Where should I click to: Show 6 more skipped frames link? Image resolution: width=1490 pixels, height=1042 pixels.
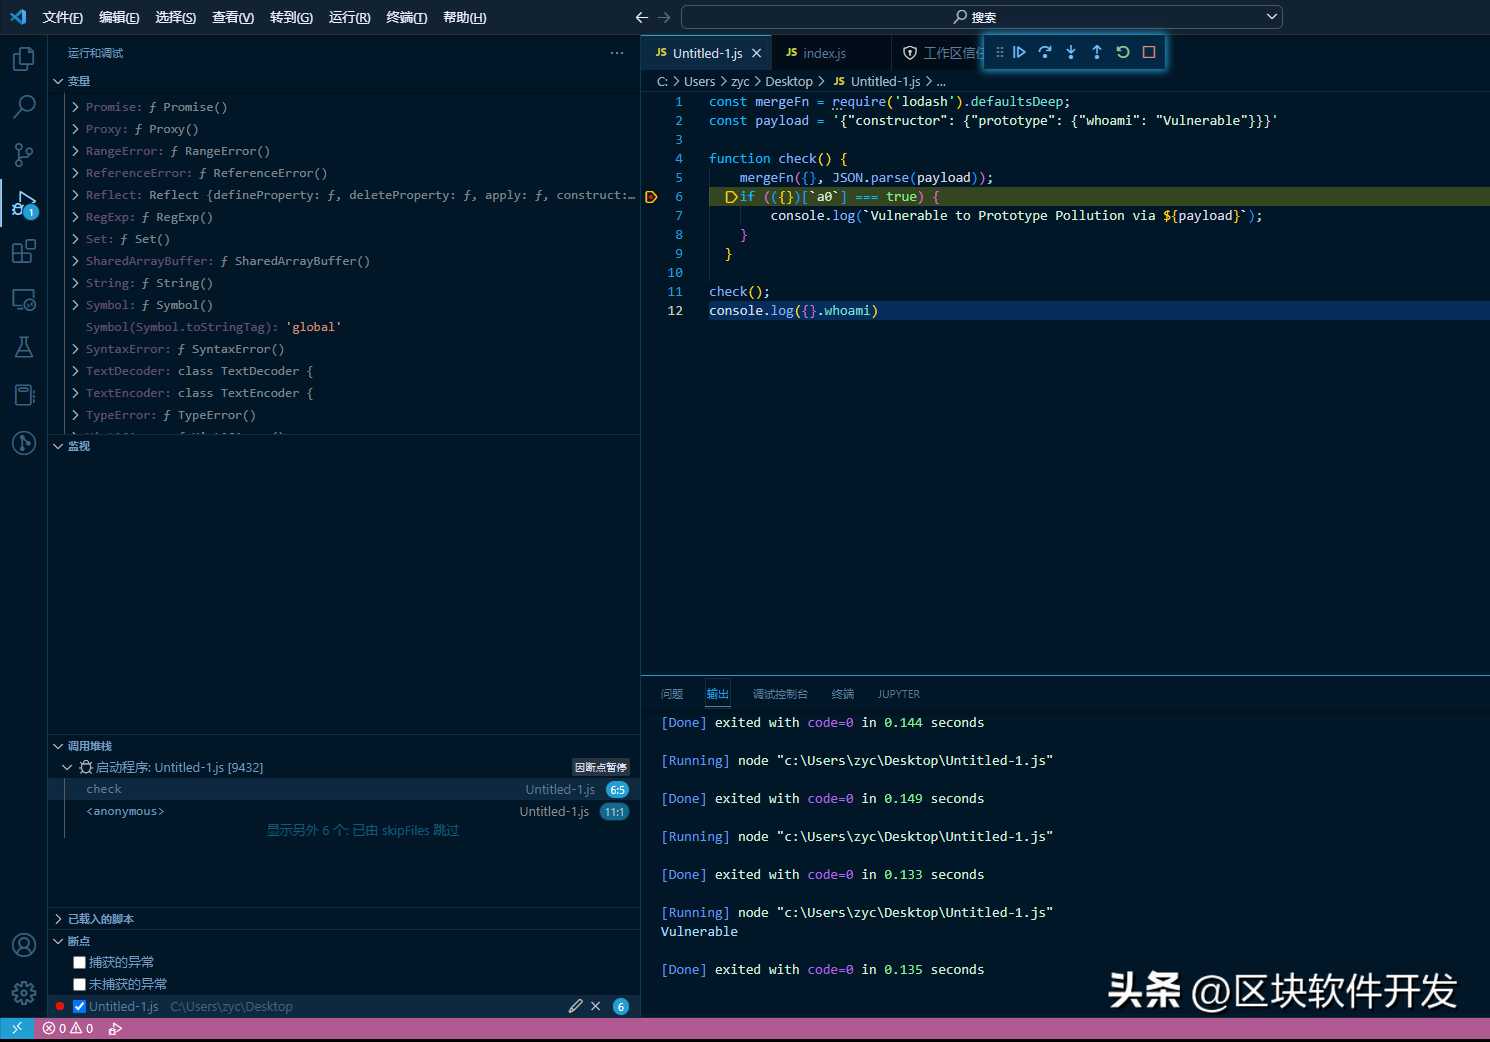click(362, 830)
